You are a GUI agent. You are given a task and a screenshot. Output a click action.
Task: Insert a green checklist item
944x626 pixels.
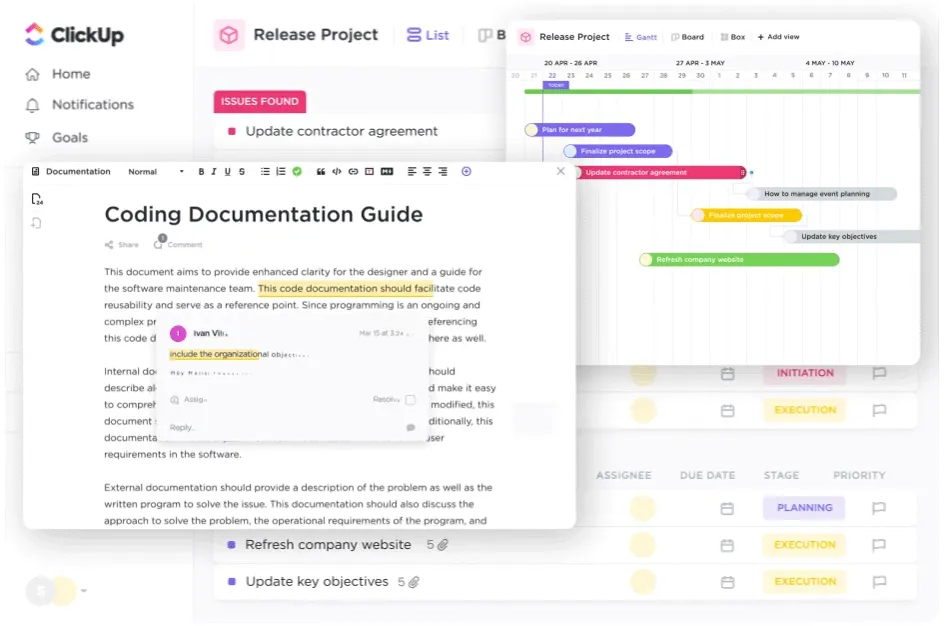(297, 172)
